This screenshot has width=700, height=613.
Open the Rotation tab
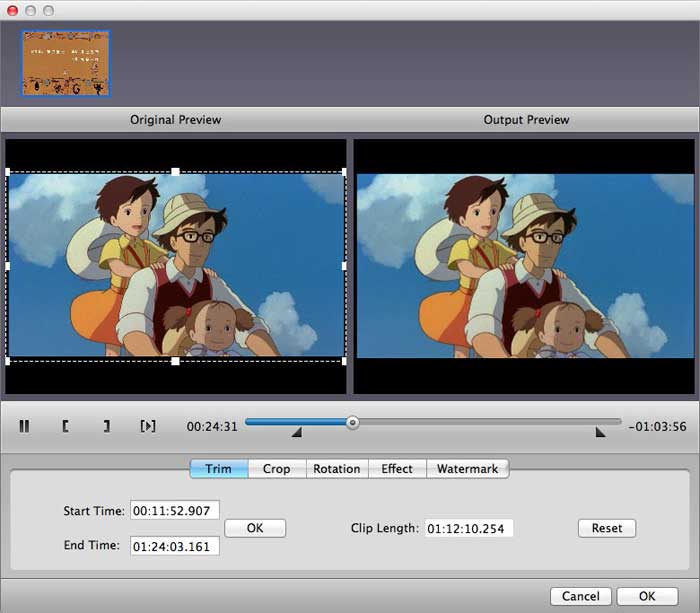pos(337,469)
